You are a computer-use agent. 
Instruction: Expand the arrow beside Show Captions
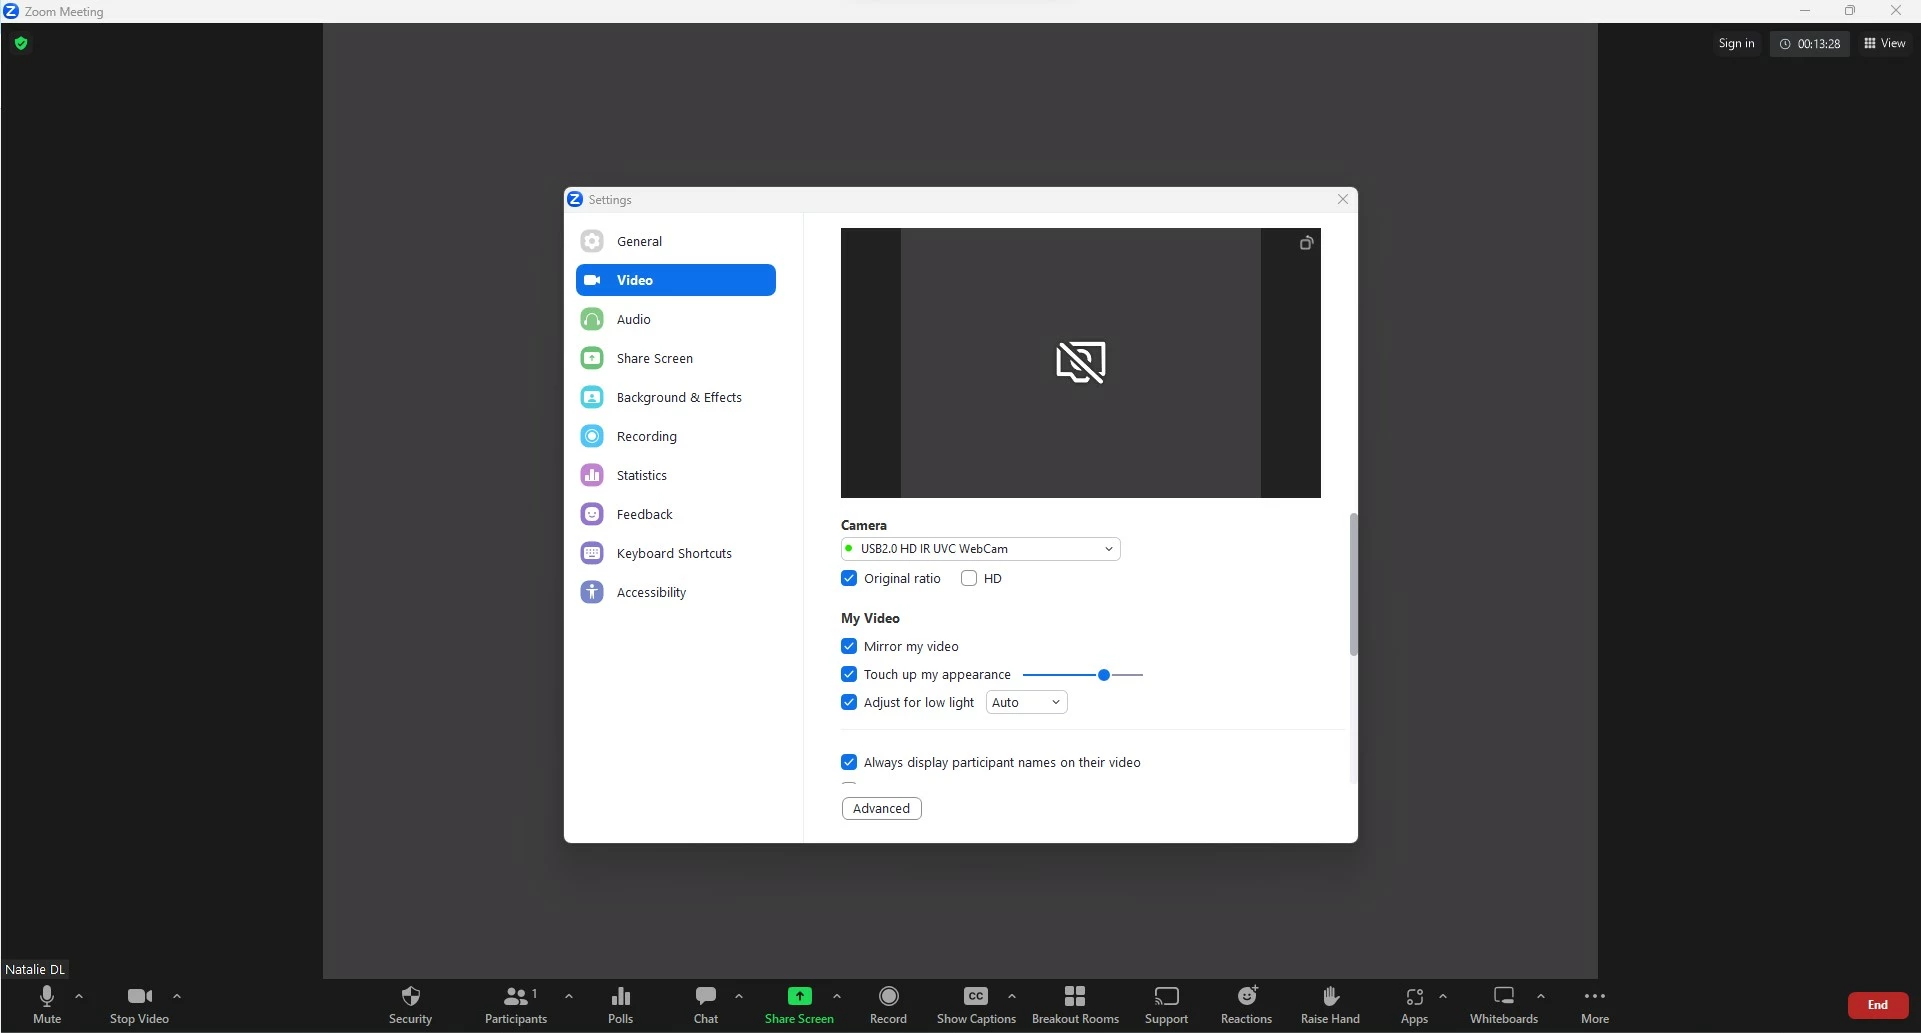pyautogui.click(x=1012, y=996)
